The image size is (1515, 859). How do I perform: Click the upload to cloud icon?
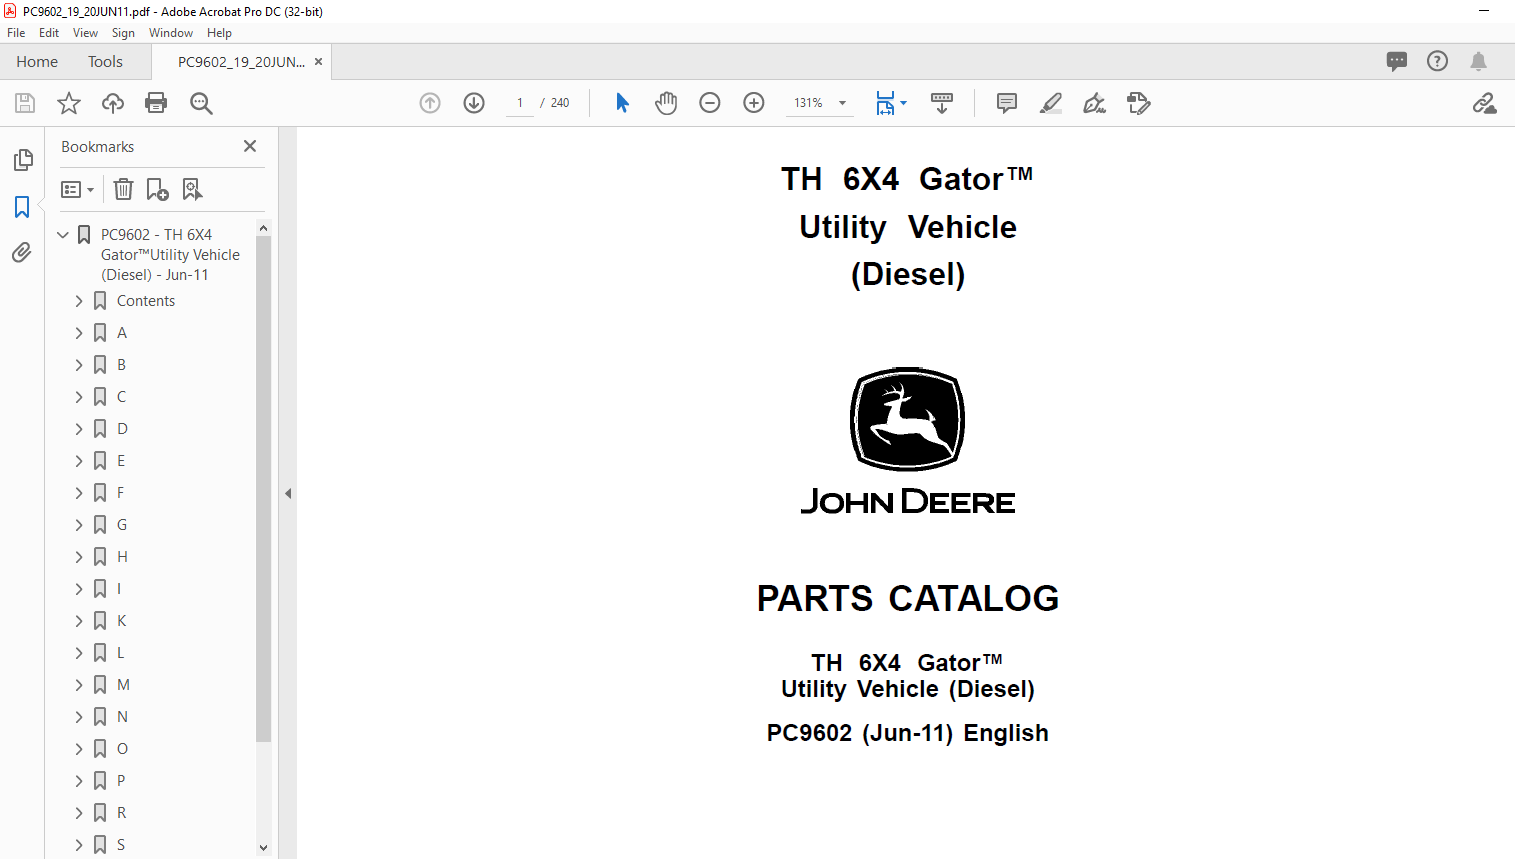[x=113, y=103]
